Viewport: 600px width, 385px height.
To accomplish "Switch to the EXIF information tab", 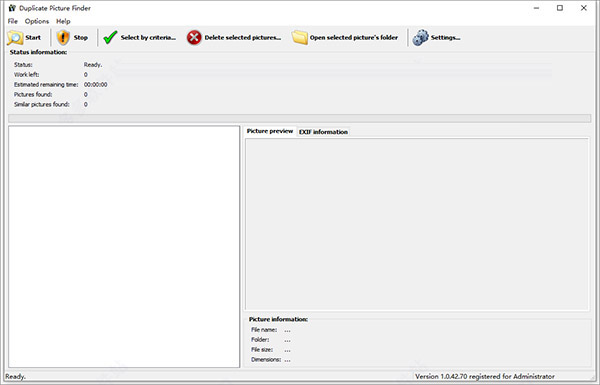I will (x=323, y=132).
